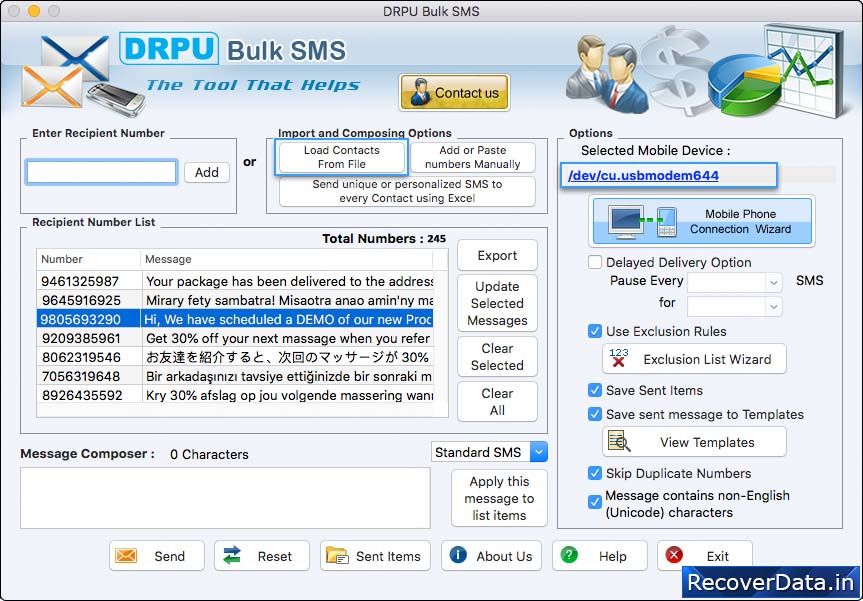Select highlighted row 9805693290

[235, 319]
